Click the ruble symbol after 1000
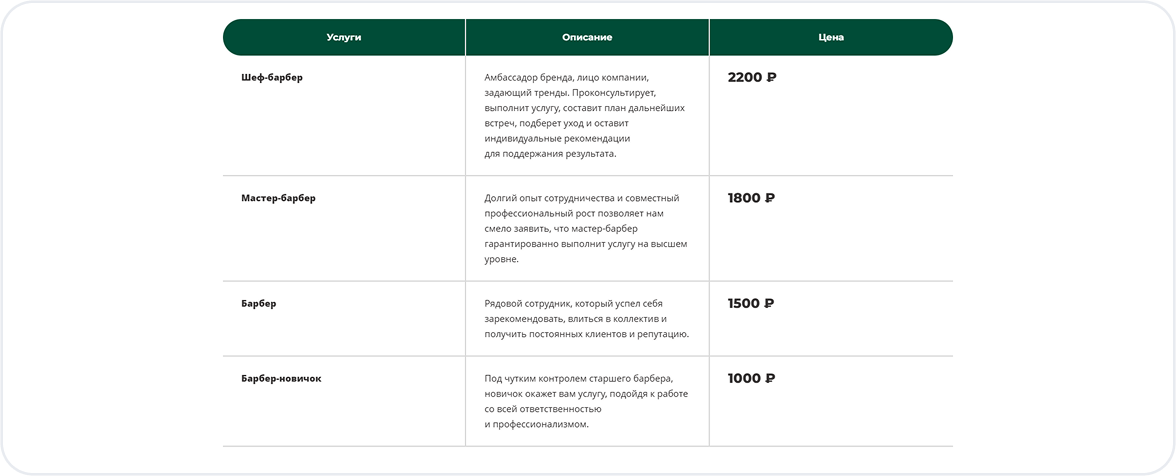 769,379
